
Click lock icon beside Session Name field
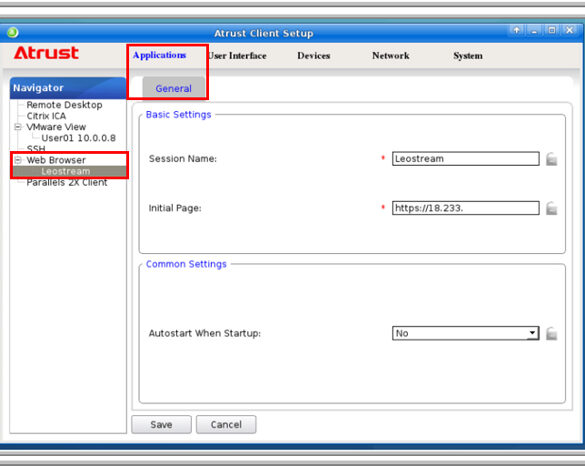point(551,159)
